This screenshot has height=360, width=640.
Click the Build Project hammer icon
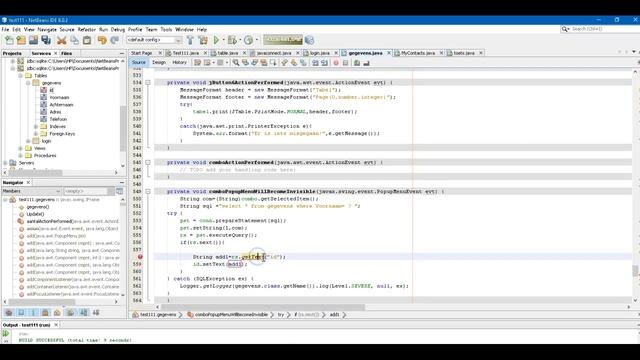pos(190,40)
